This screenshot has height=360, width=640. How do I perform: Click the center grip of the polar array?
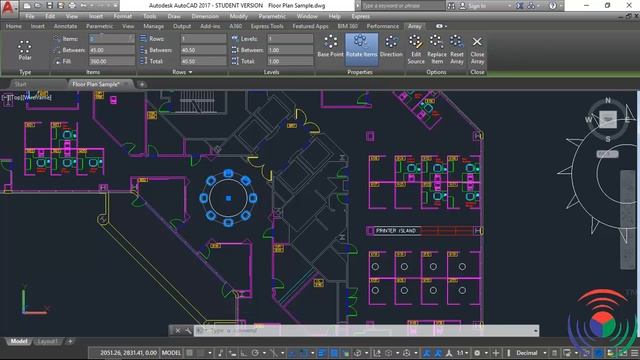228,198
